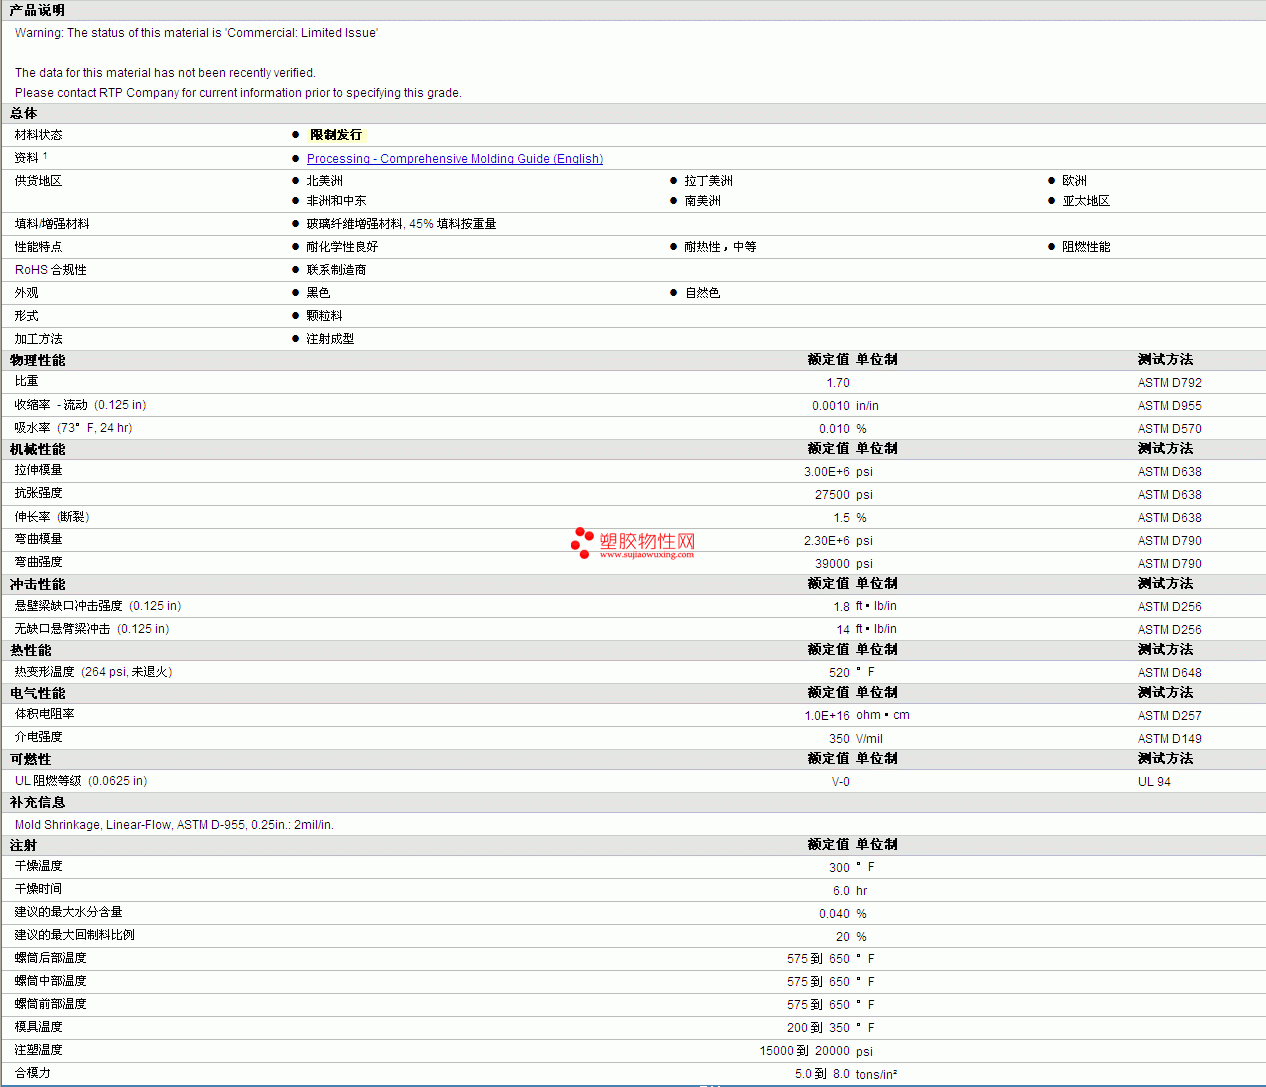Click the 可燃性 section header
This screenshot has width=1266, height=1087.
[x=30, y=759]
